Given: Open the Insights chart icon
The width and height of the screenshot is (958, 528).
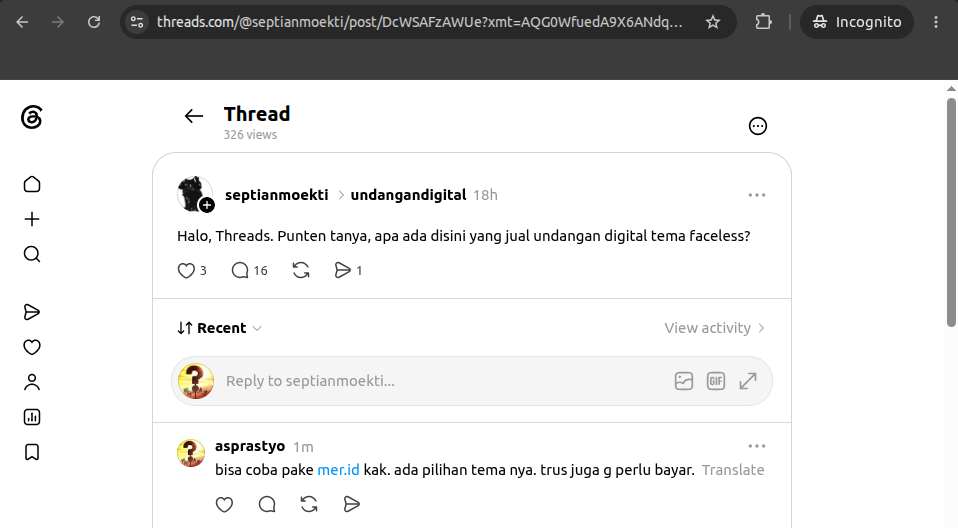Looking at the screenshot, I should pyautogui.click(x=32, y=417).
